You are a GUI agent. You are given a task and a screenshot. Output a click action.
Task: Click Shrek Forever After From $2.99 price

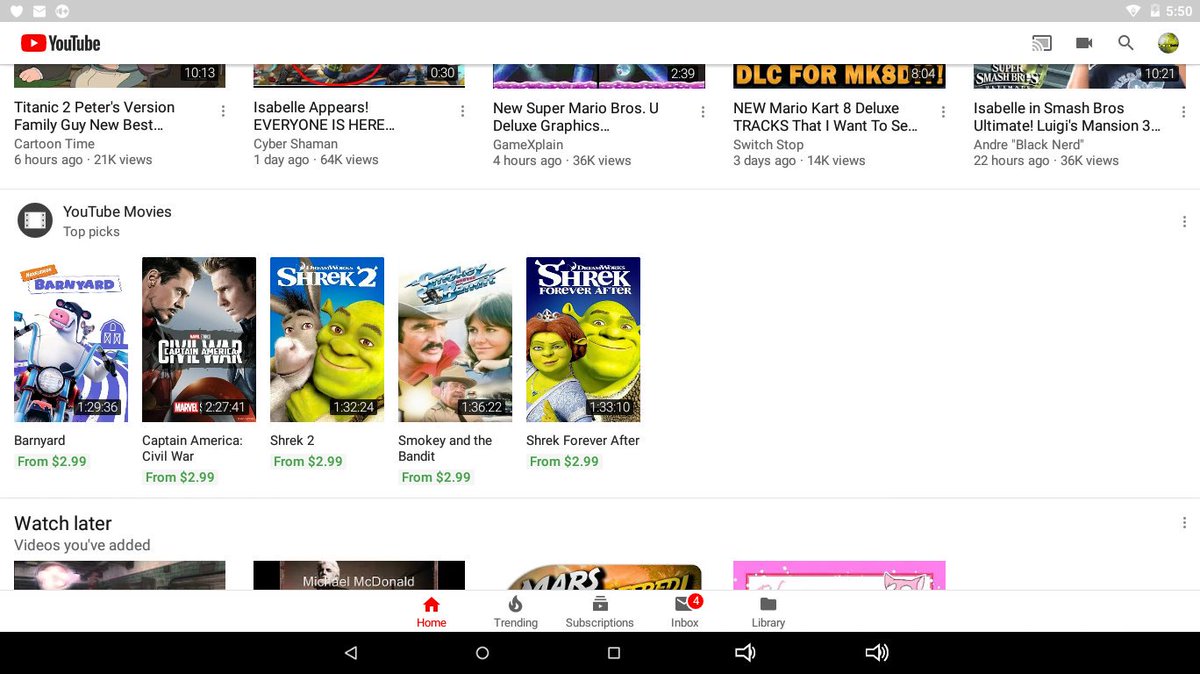click(564, 461)
